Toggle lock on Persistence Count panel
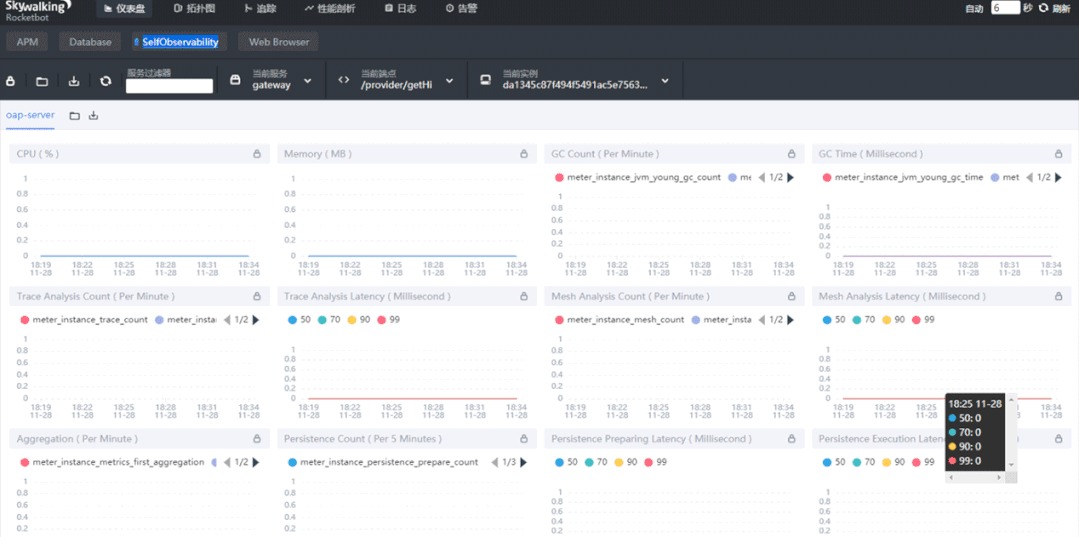Viewport: 1079px width, 537px height. click(524, 439)
